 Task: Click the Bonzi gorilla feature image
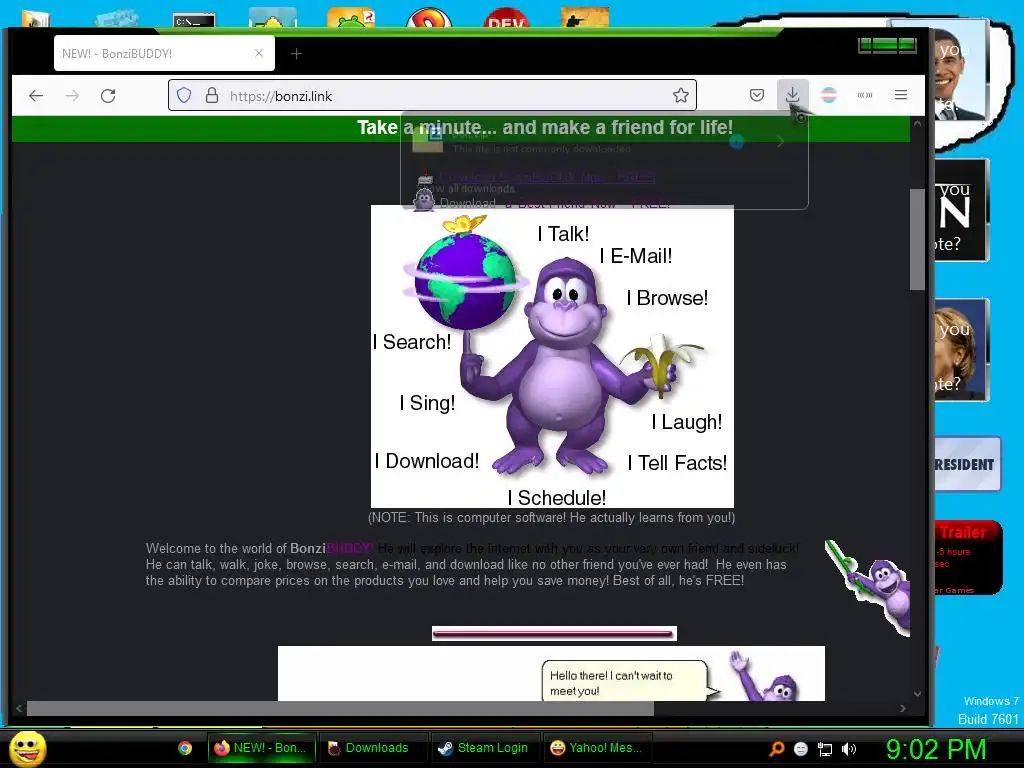pyautogui.click(x=552, y=357)
